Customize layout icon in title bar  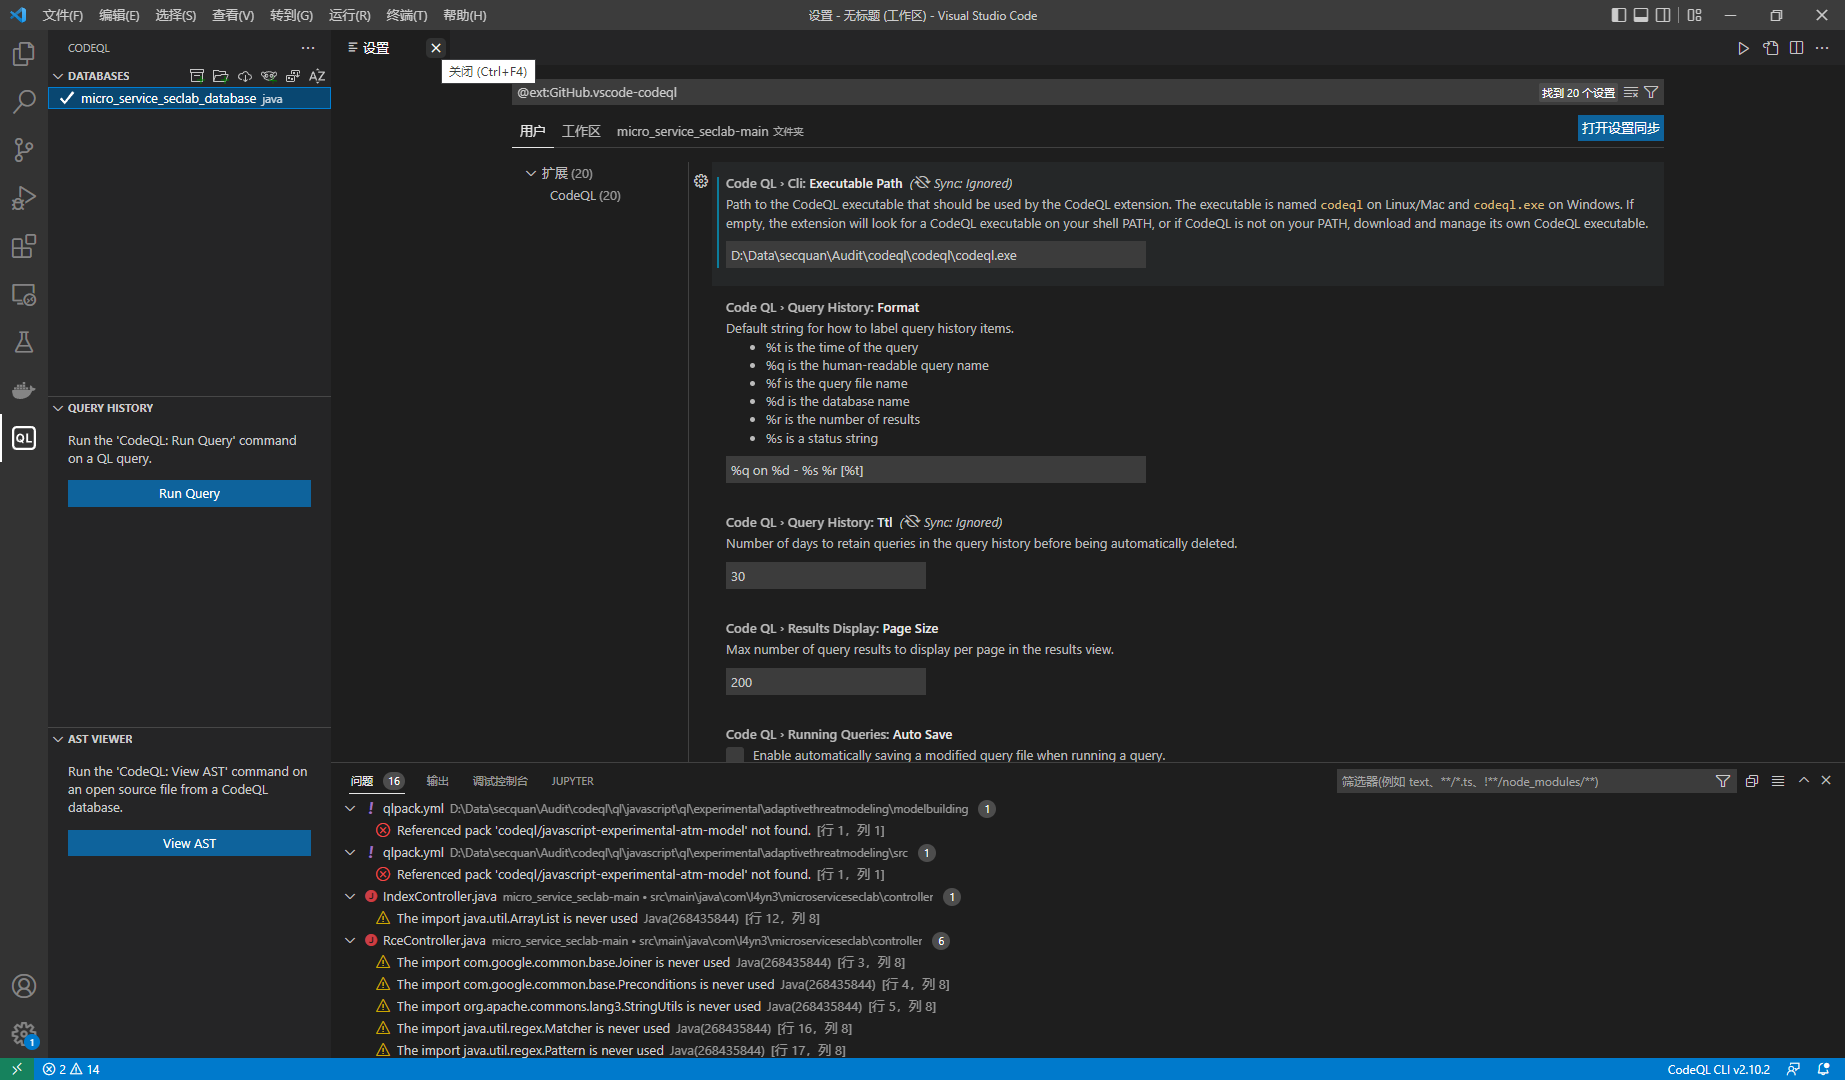point(1694,15)
